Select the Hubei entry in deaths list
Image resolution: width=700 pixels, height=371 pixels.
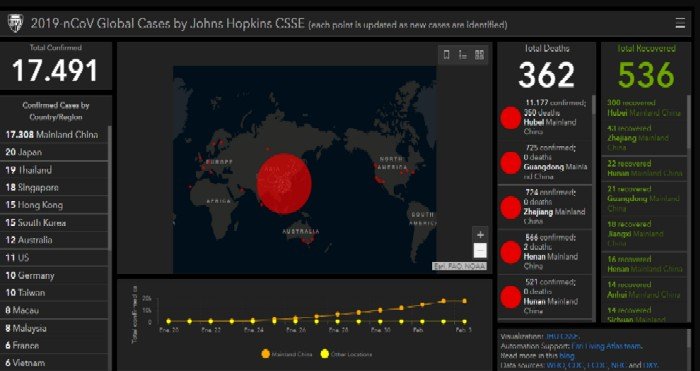(x=545, y=117)
